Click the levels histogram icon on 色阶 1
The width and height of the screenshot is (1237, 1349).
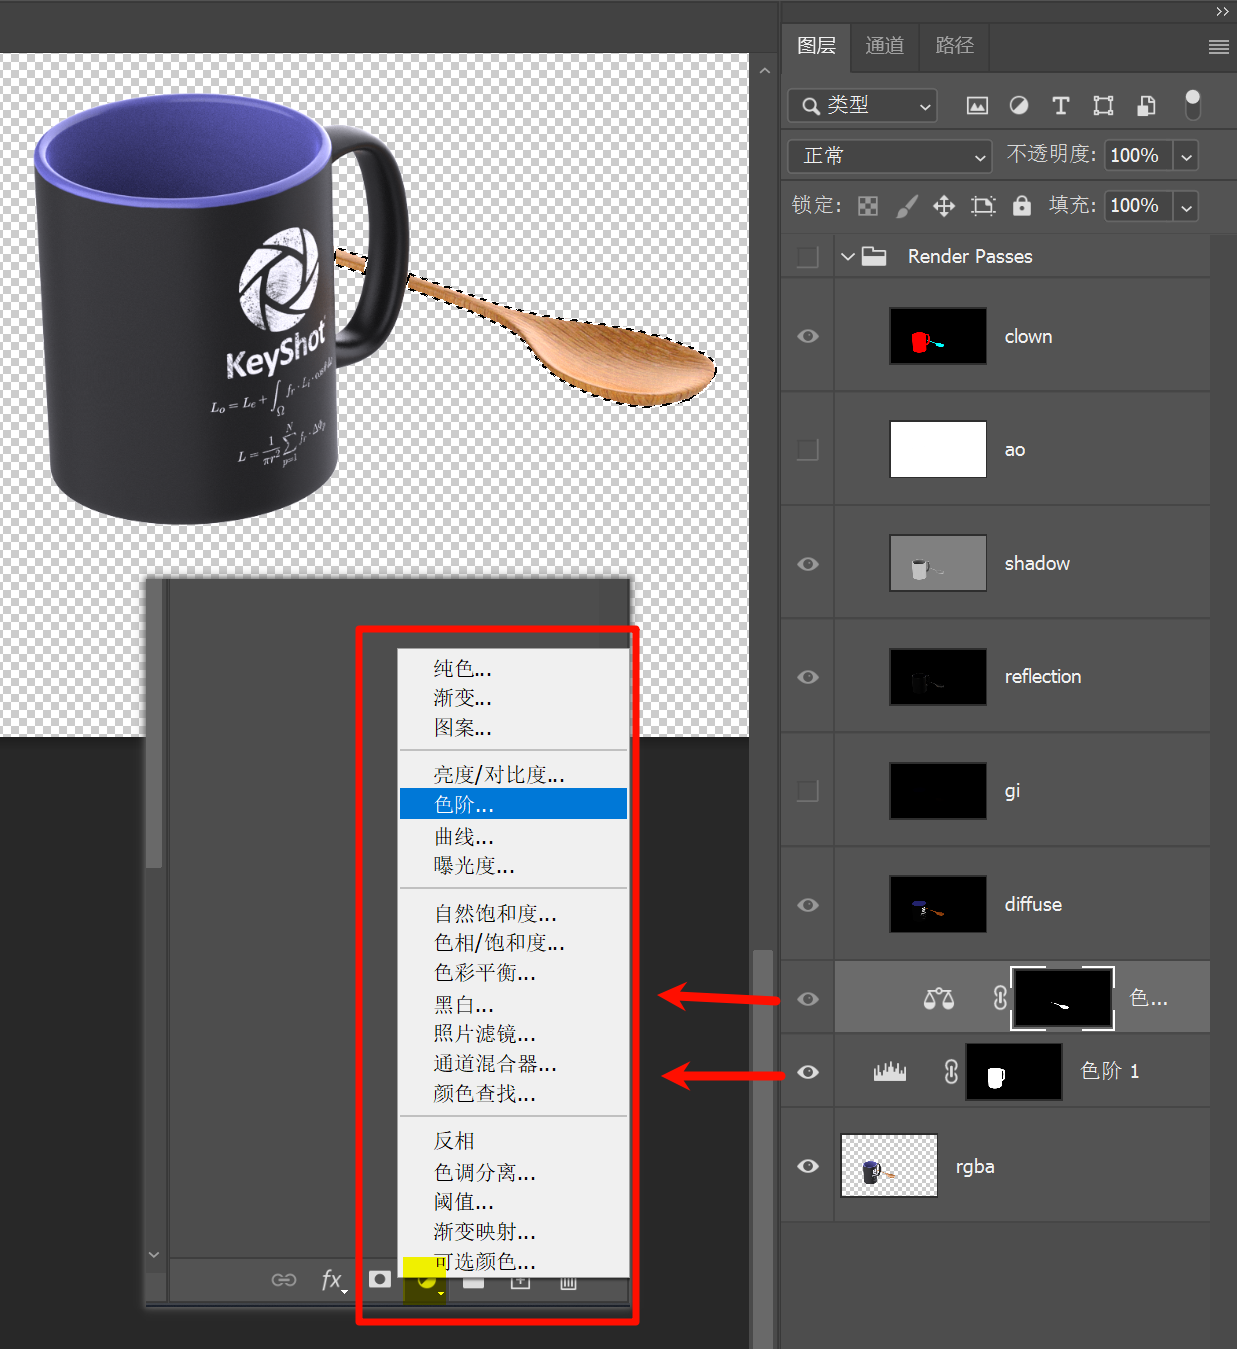click(x=889, y=1072)
